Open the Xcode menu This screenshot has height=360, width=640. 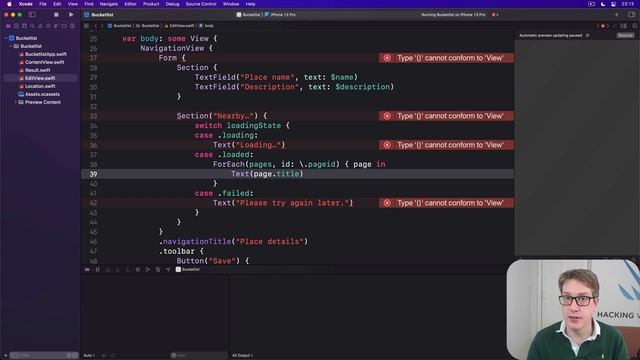(26, 4)
